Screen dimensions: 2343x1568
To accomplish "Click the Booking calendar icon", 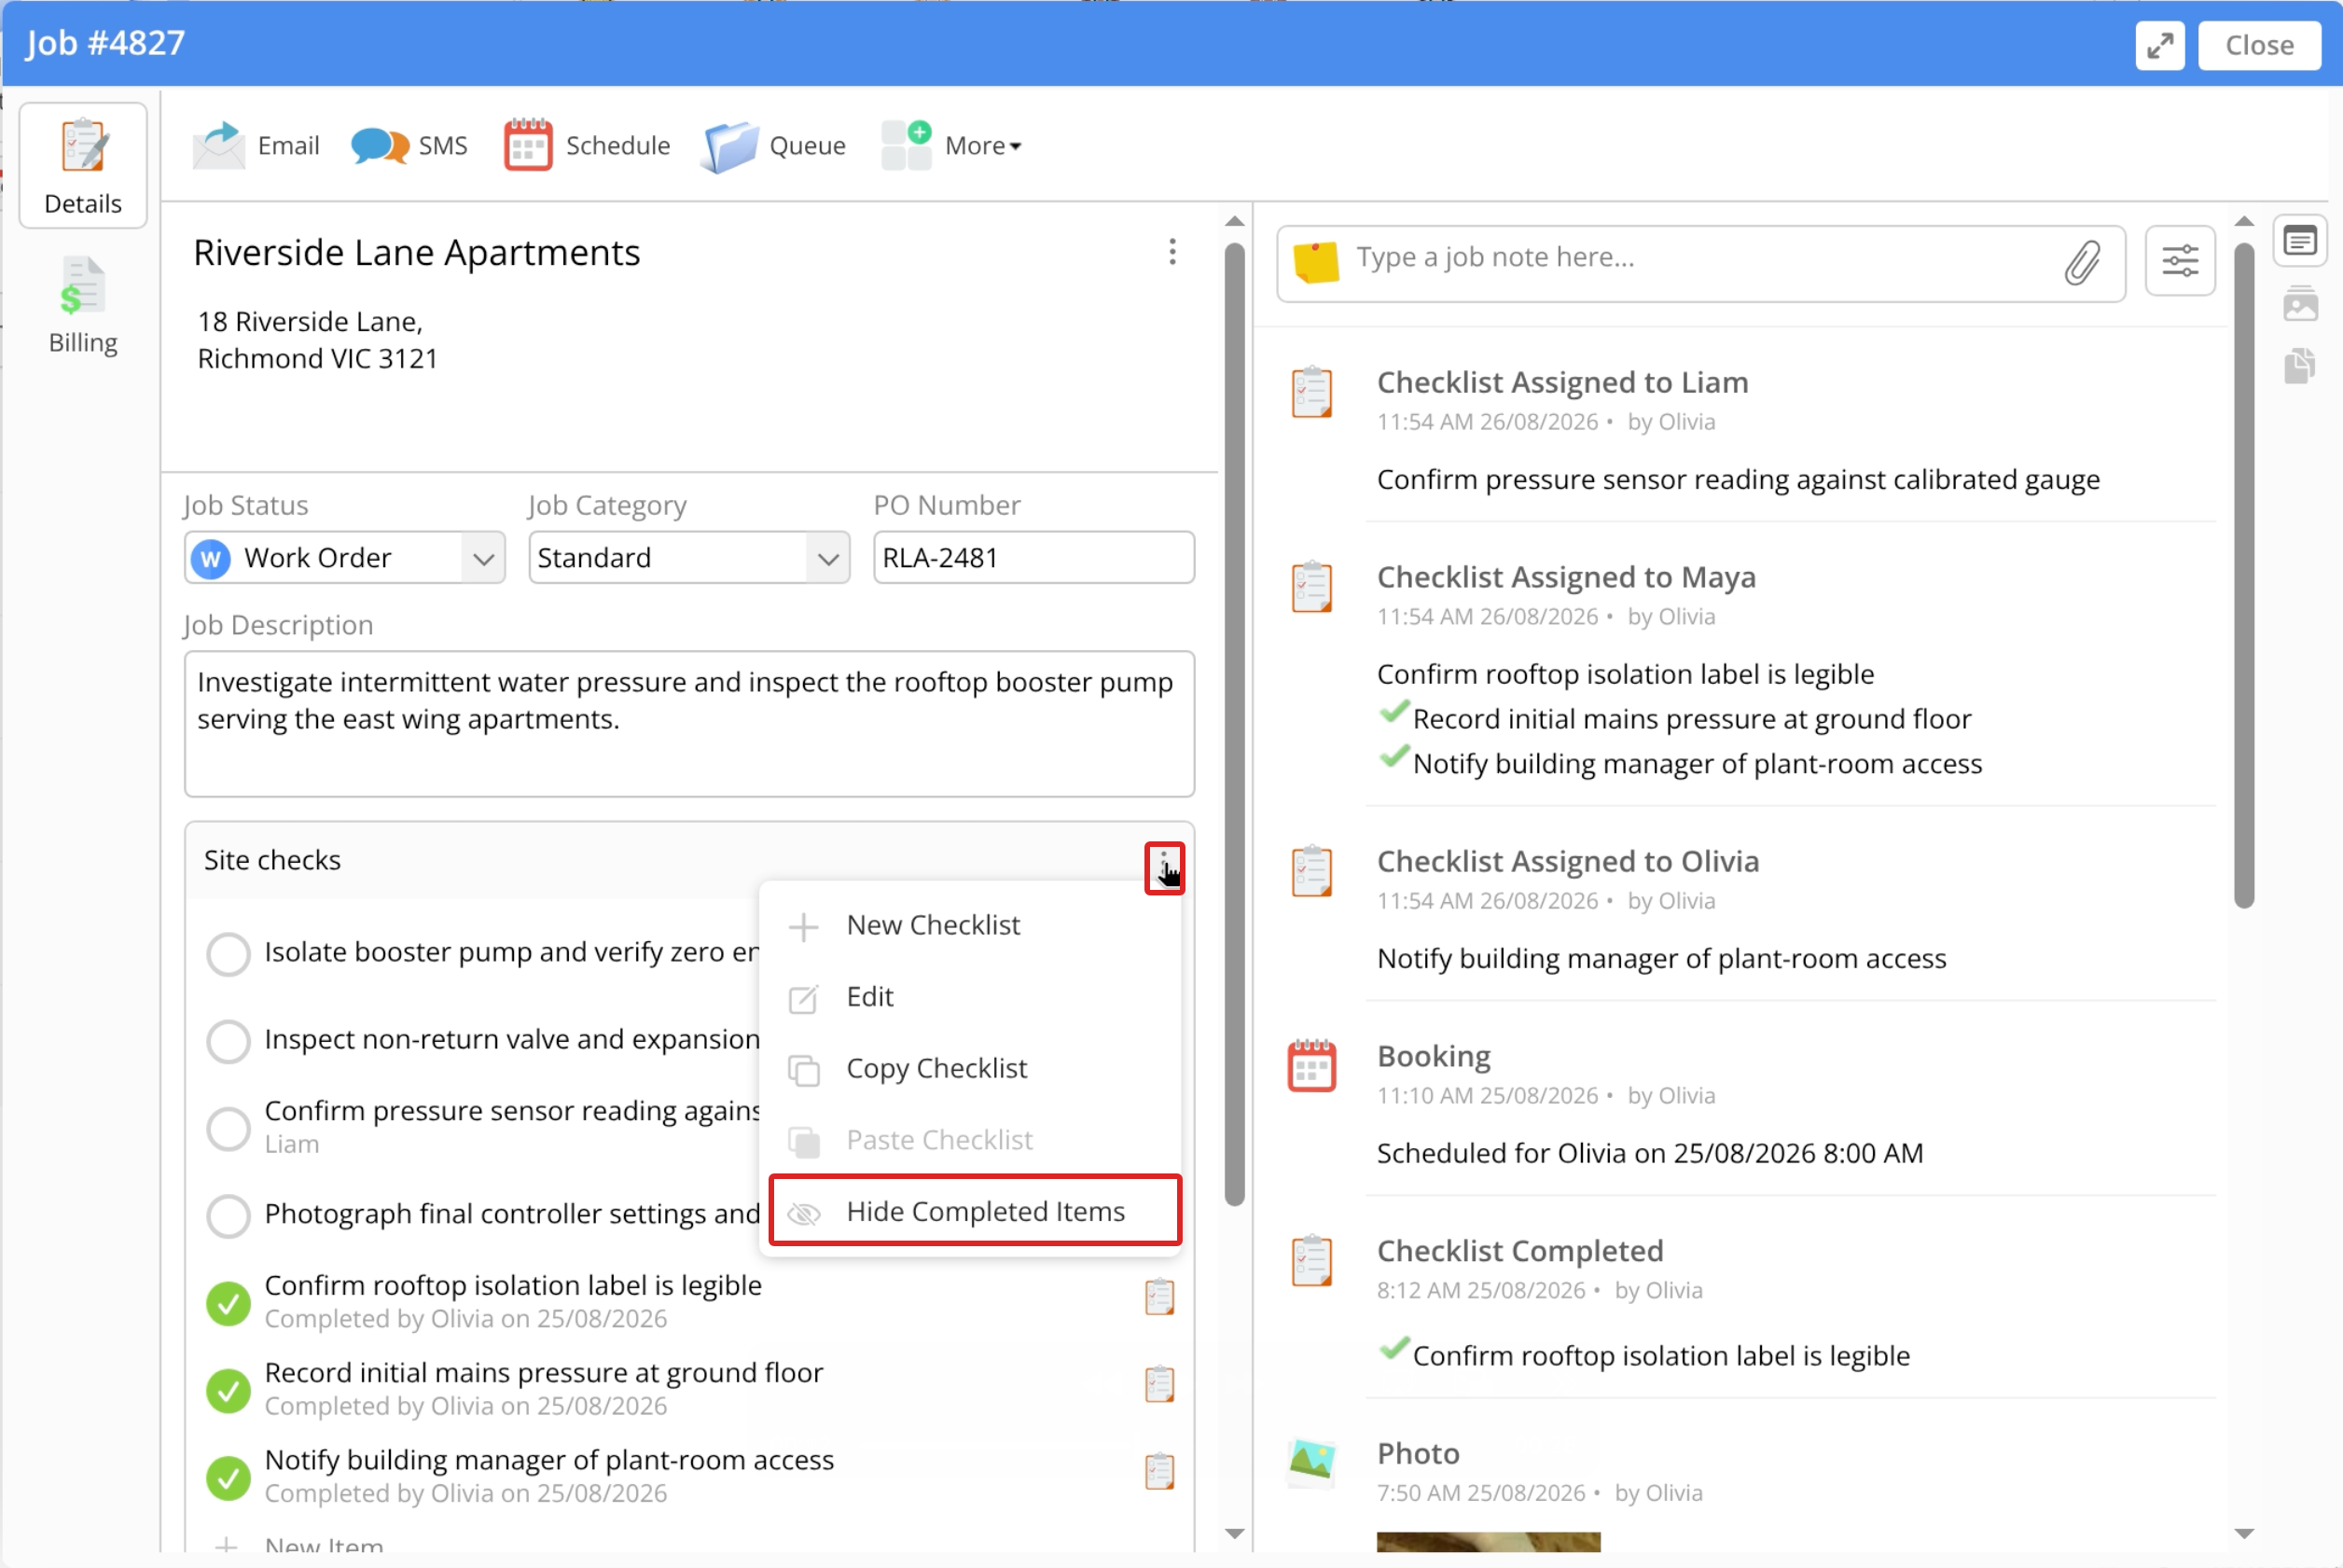I will (x=1311, y=1065).
